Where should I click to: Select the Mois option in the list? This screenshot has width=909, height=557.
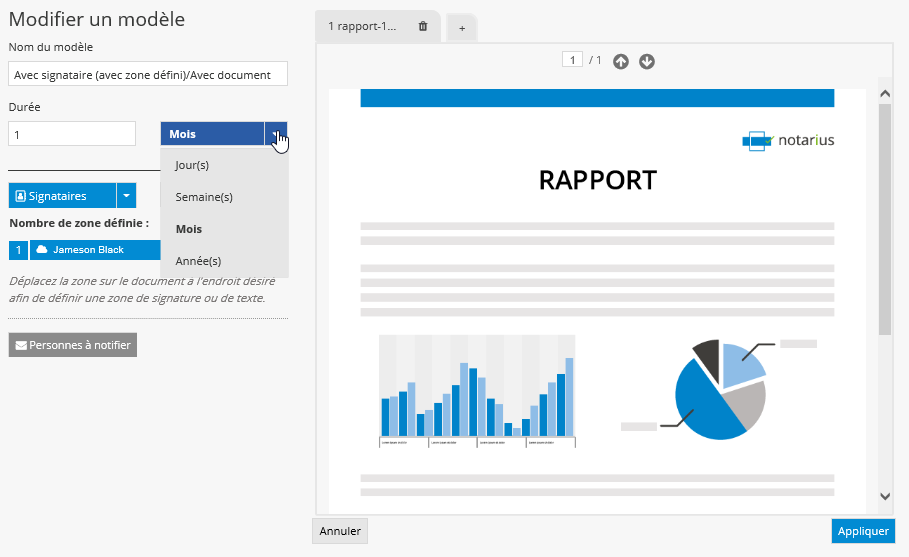pyautogui.click(x=189, y=229)
